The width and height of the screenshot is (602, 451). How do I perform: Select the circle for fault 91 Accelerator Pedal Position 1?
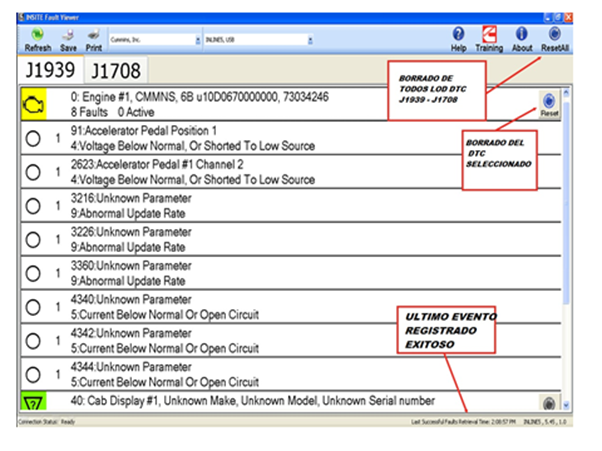point(33,140)
